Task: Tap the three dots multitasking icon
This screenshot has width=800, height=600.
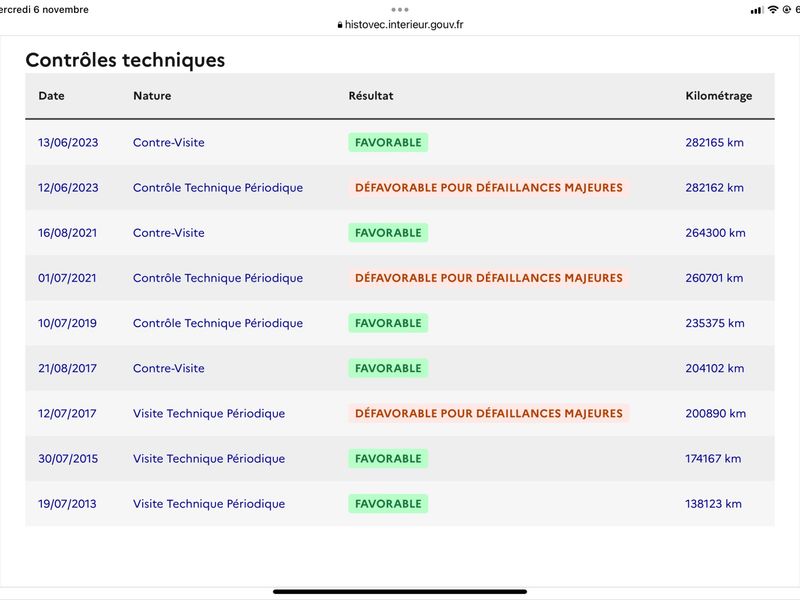Action: pyautogui.click(x=400, y=10)
